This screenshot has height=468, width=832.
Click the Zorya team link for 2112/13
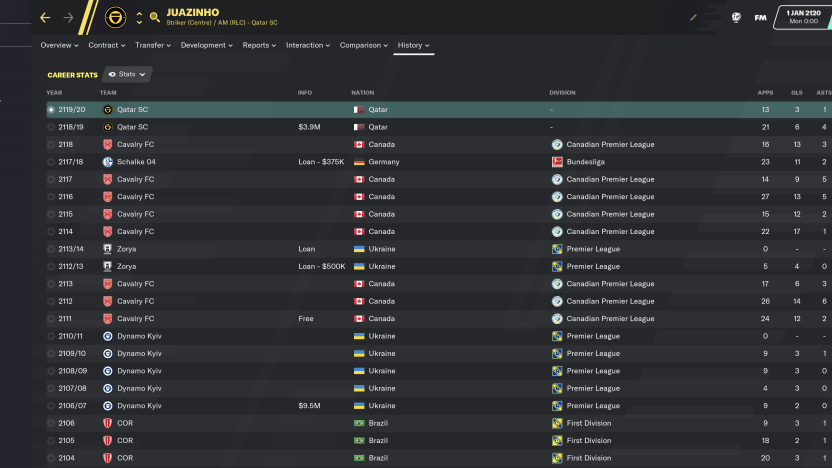[126, 267]
